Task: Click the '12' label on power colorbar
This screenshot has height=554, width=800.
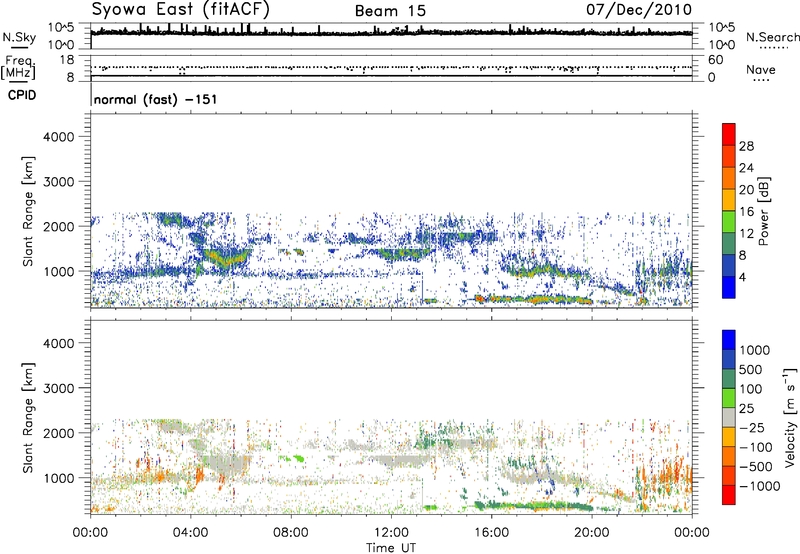Action: coord(746,234)
